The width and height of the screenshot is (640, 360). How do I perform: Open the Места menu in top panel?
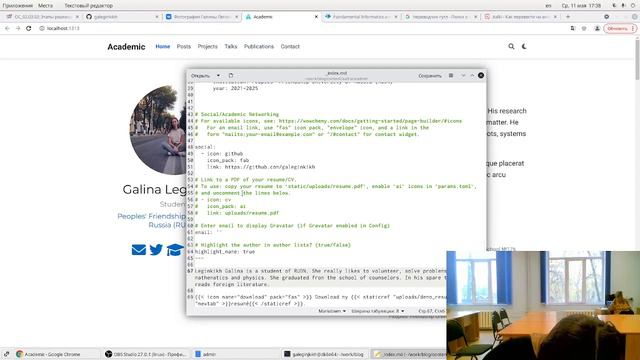coord(45,6)
